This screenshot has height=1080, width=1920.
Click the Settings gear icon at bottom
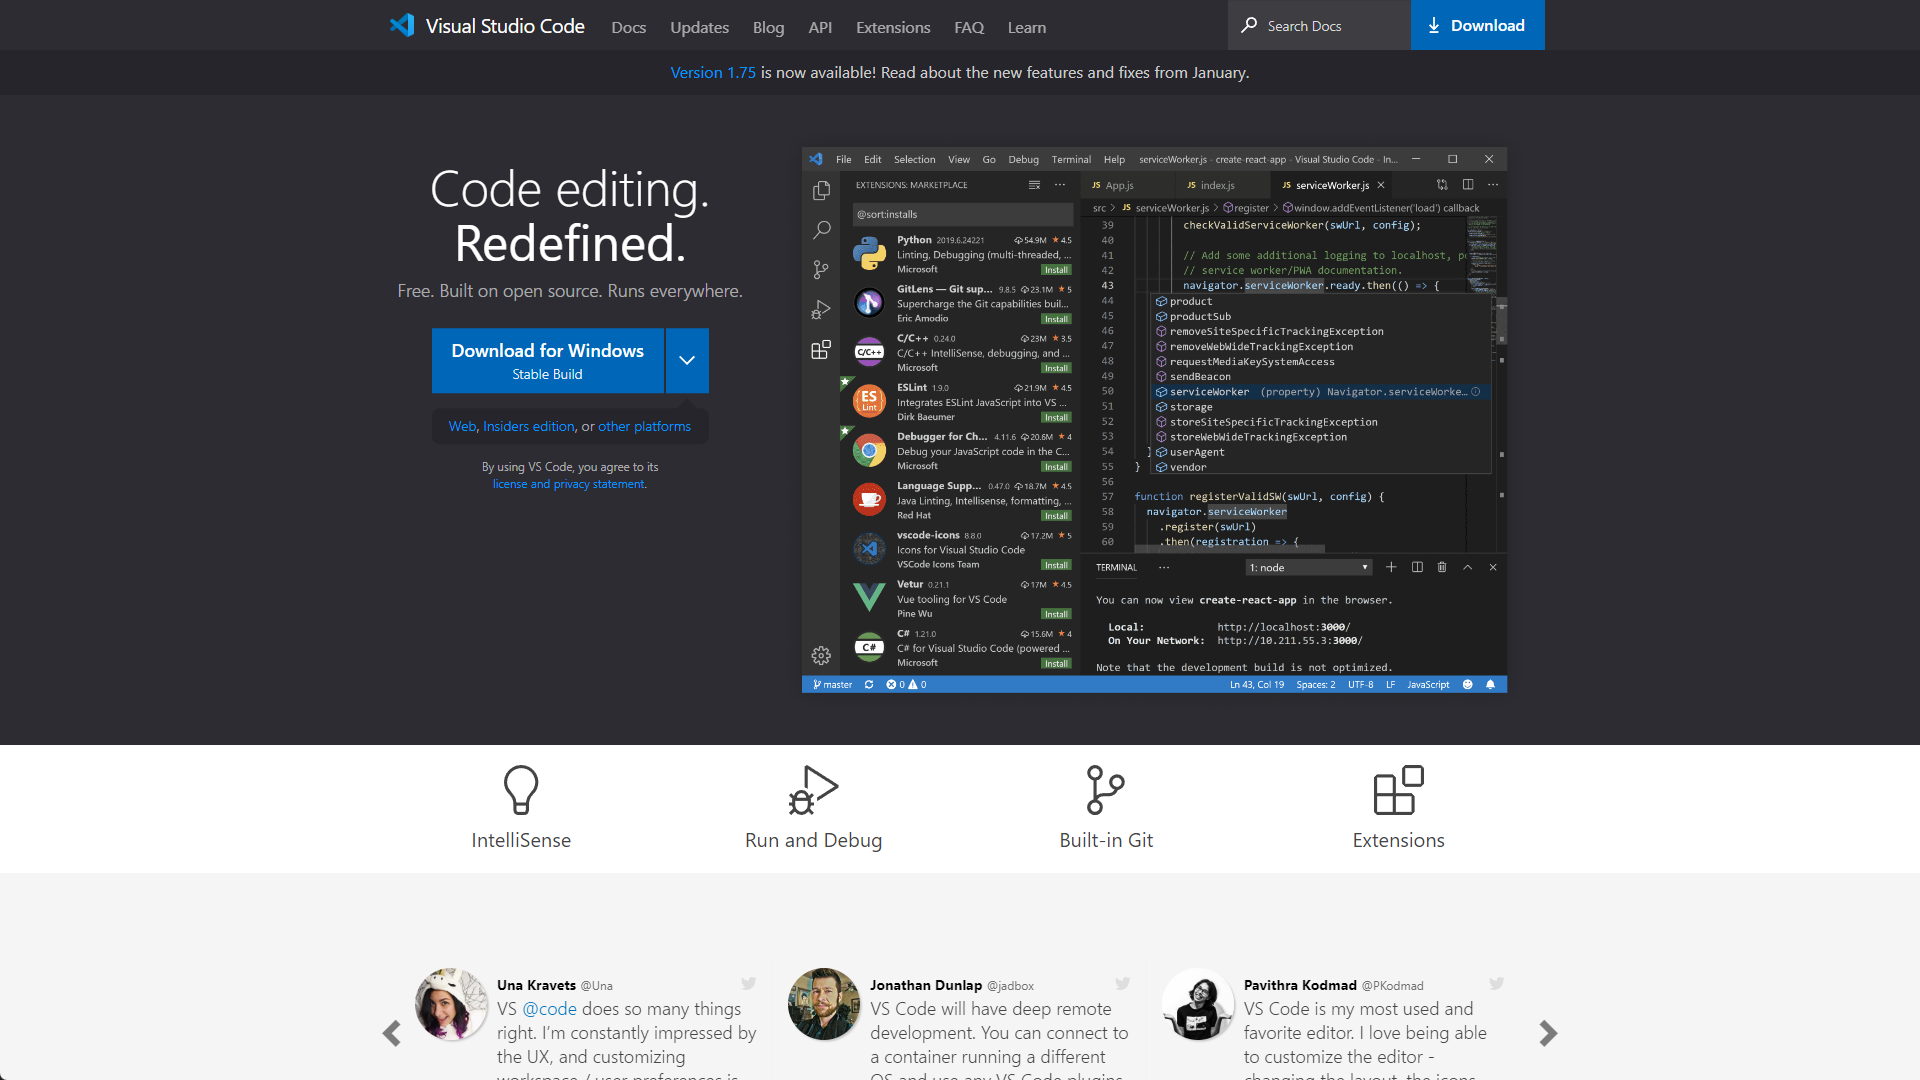(x=820, y=655)
